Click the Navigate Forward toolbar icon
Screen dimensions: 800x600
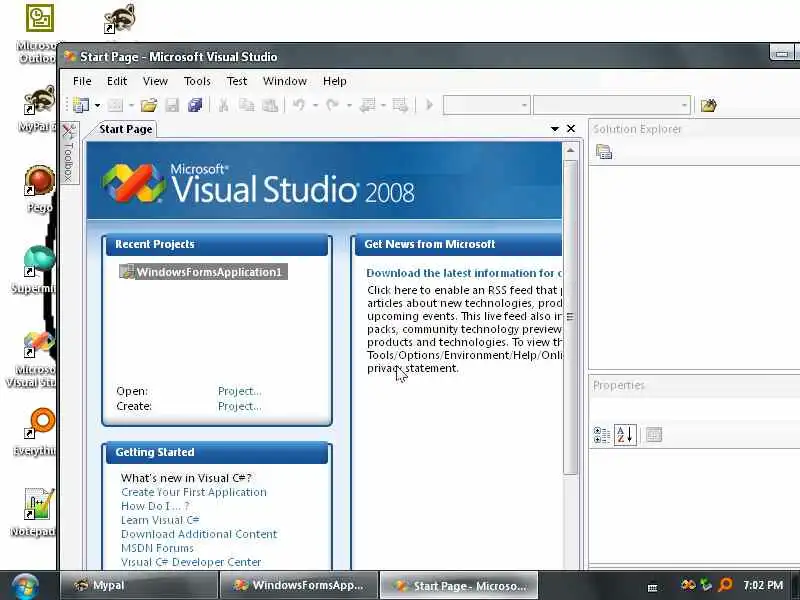tap(401, 105)
